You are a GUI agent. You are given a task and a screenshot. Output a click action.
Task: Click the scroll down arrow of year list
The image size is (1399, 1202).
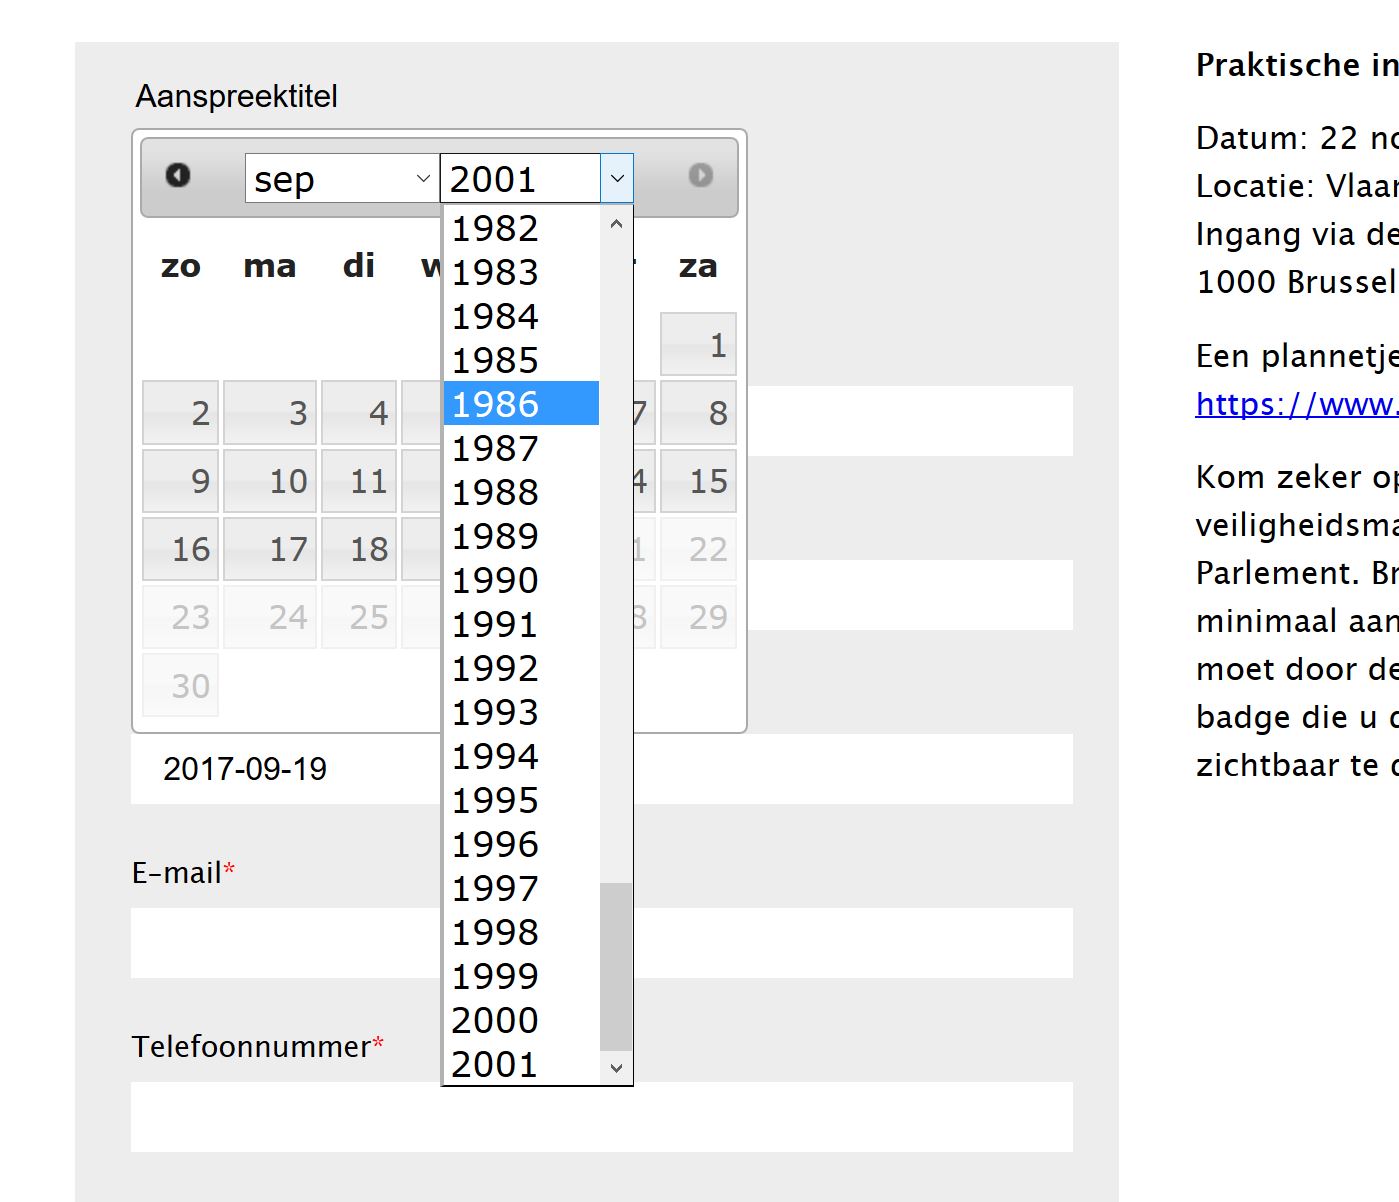tap(616, 1067)
